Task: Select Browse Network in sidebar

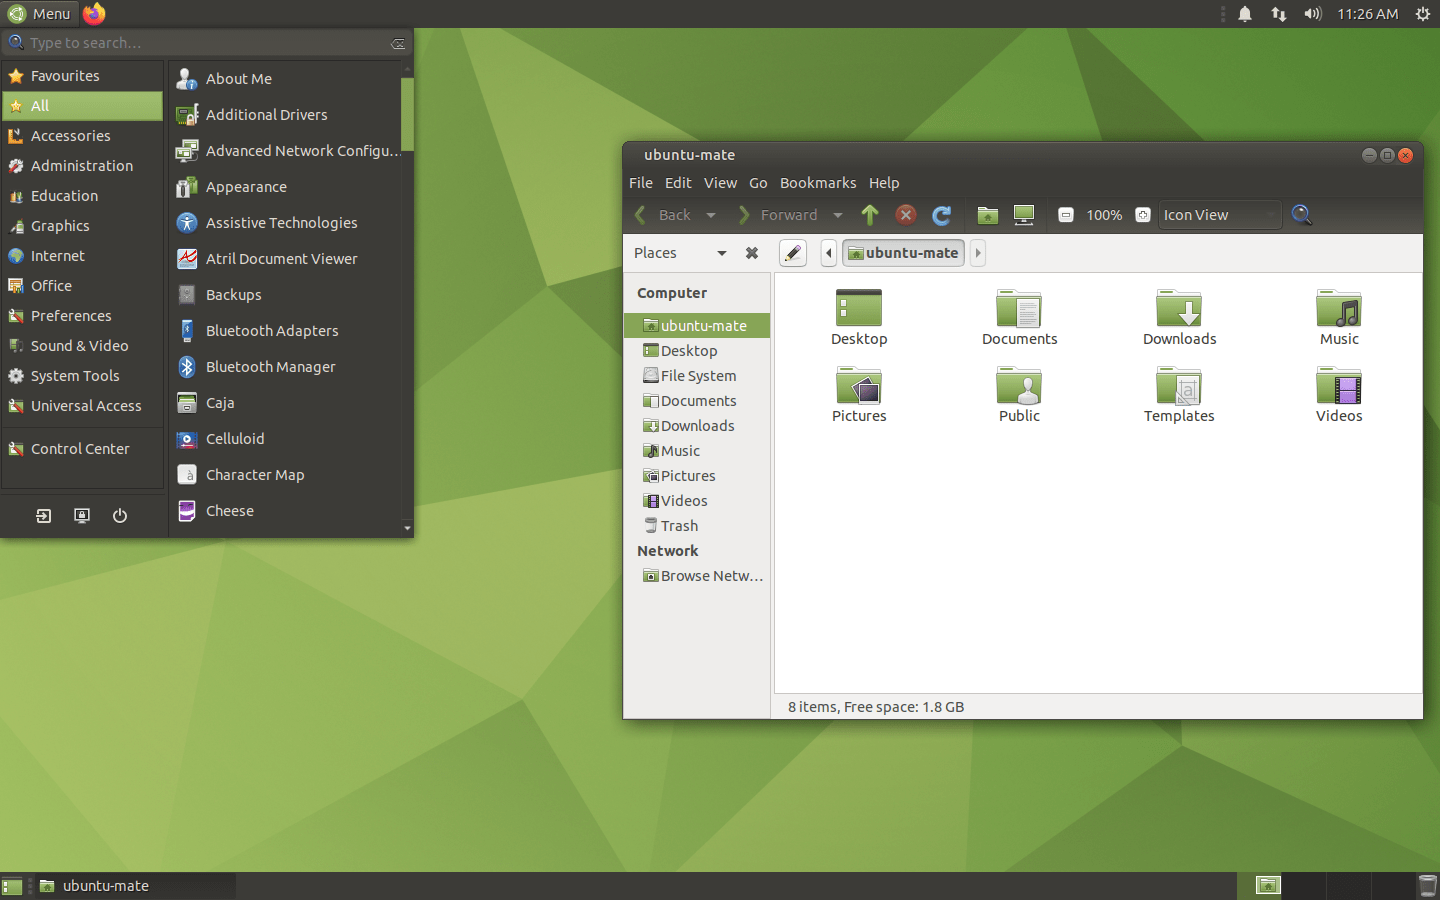Action: click(697, 576)
